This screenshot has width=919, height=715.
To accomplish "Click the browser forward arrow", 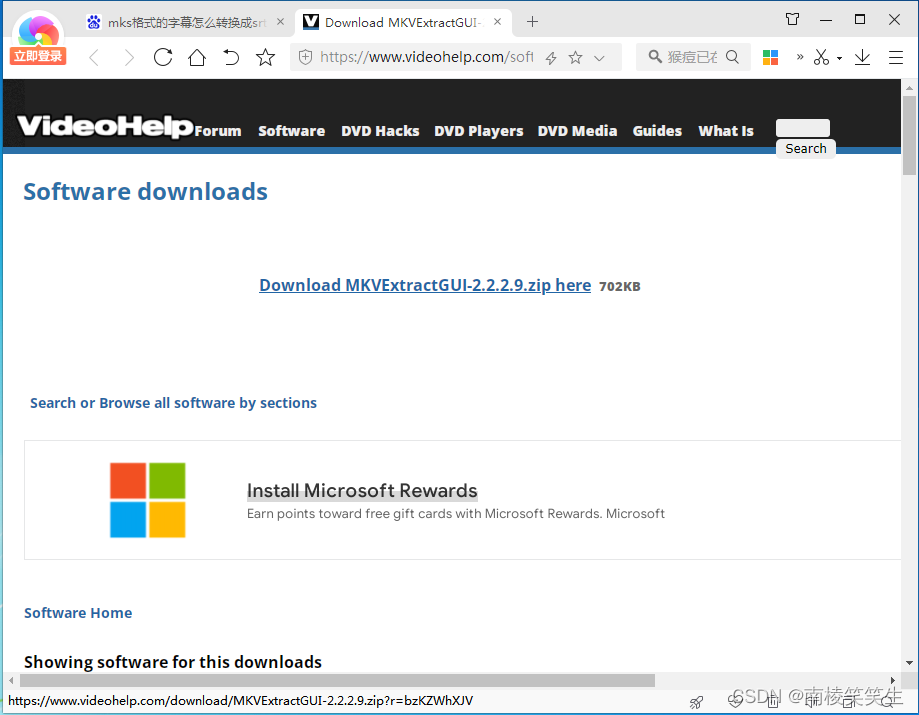I will [129, 57].
